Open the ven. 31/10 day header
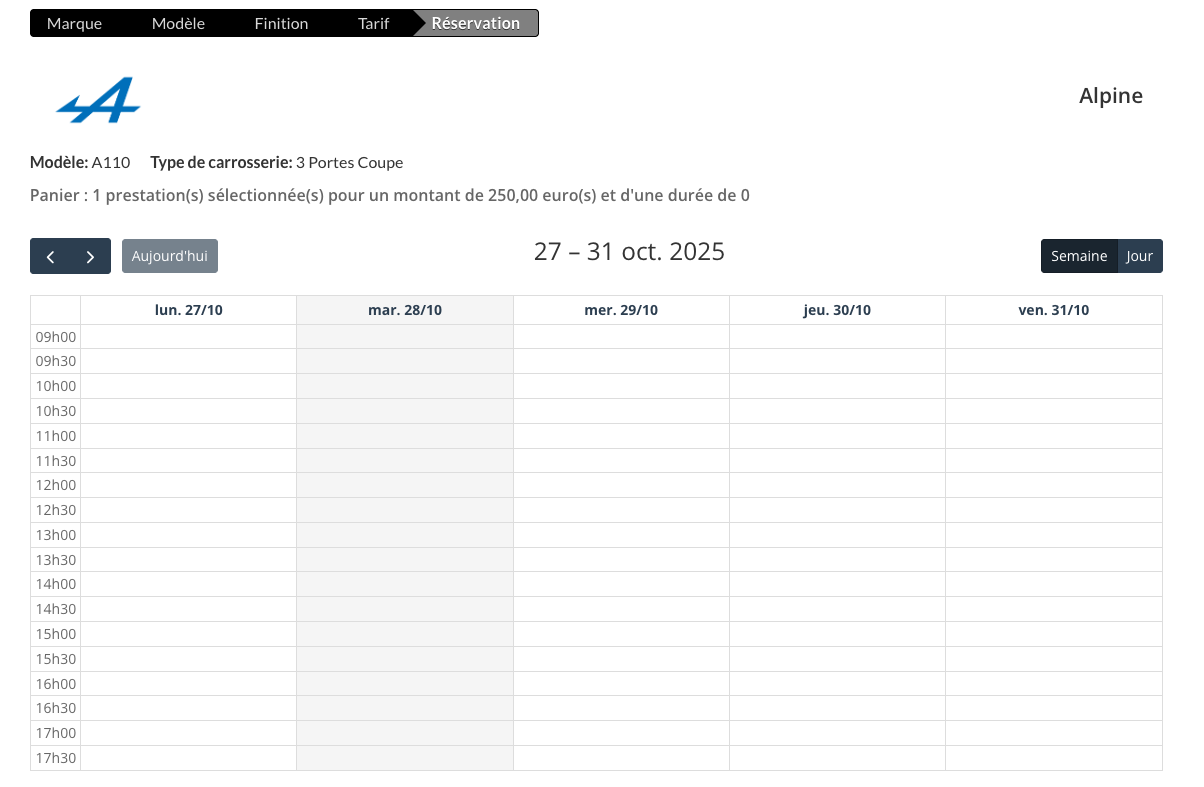1204x787 pixels. click(x=1053, y=310)
